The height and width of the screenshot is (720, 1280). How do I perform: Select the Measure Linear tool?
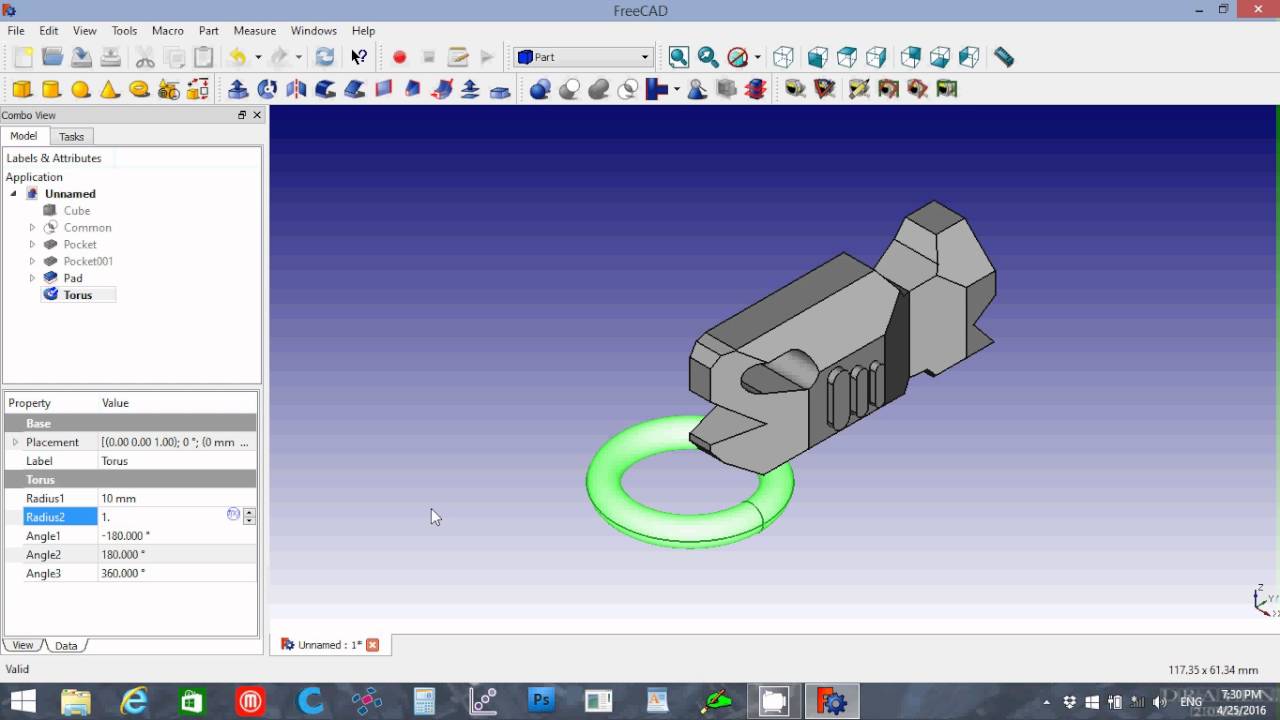[x=795, y=89]
